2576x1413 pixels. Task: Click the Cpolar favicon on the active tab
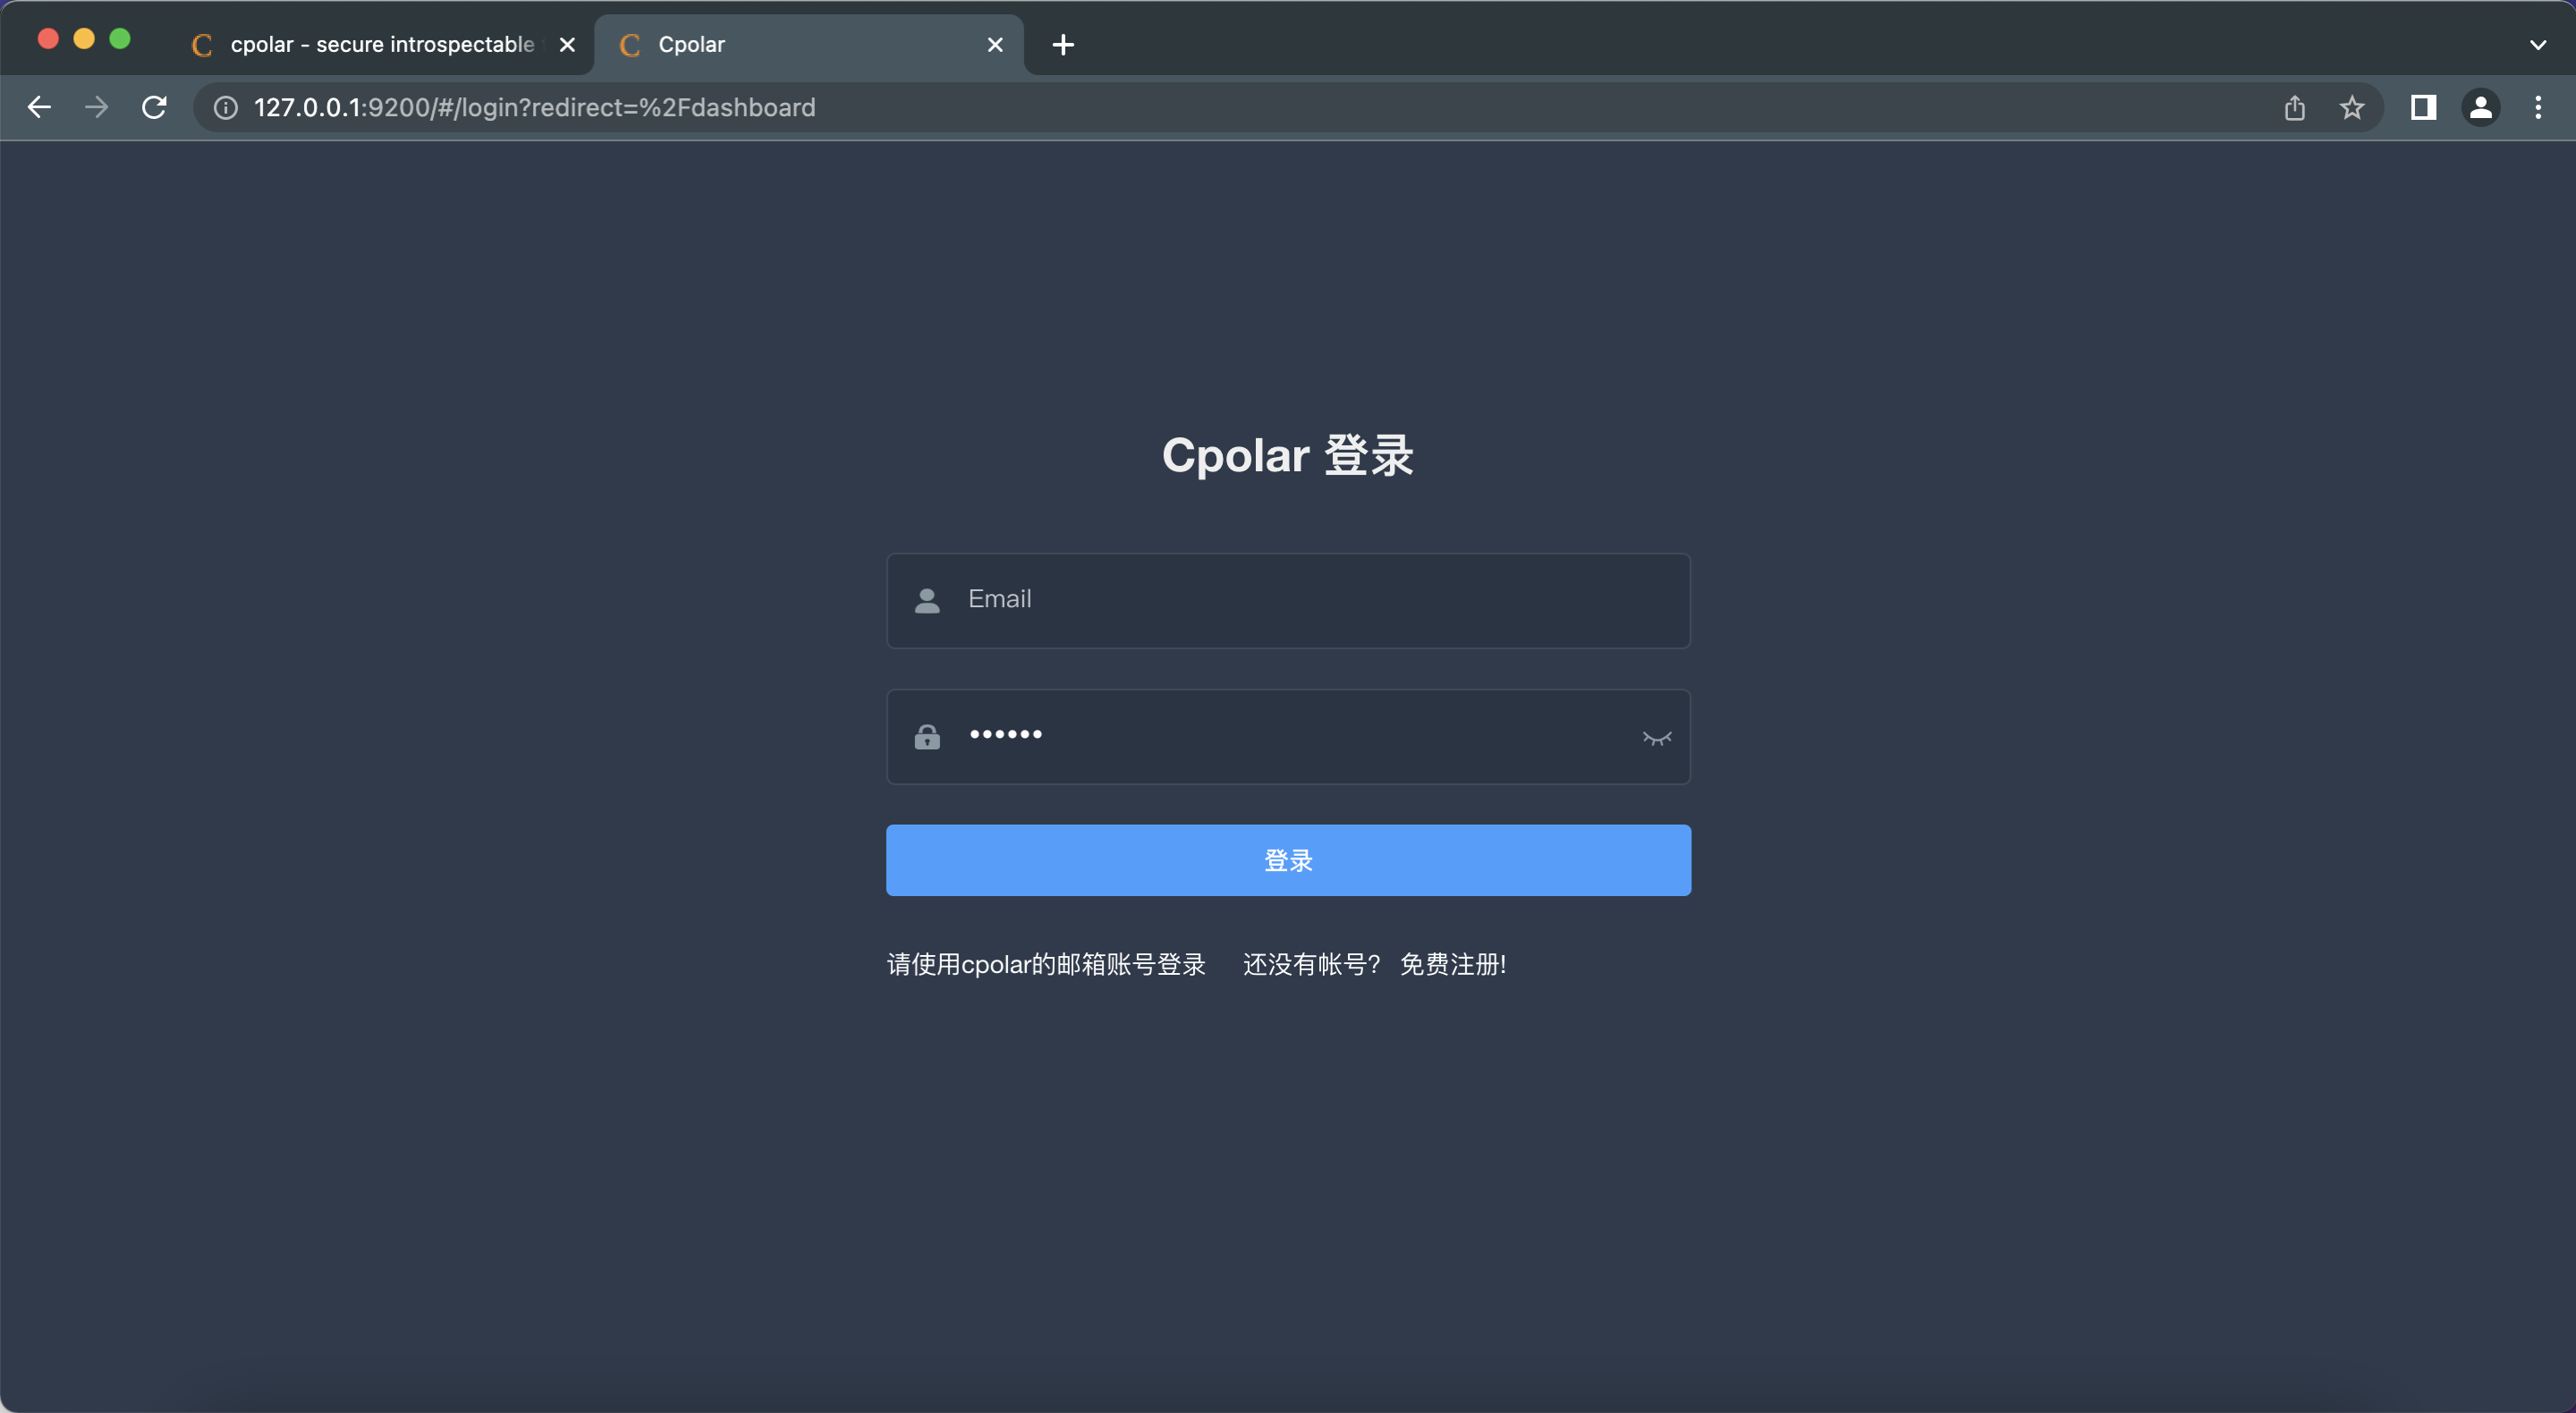tap(629, 44)
